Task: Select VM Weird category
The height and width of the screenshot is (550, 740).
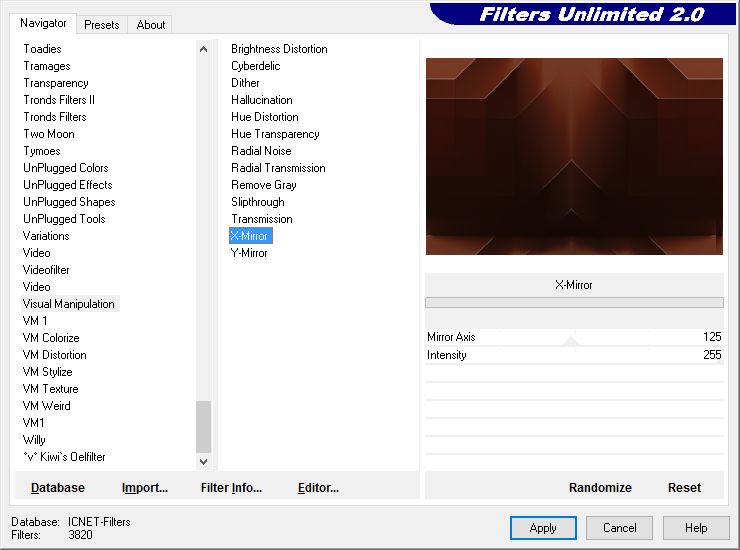Action: point(46,406)
